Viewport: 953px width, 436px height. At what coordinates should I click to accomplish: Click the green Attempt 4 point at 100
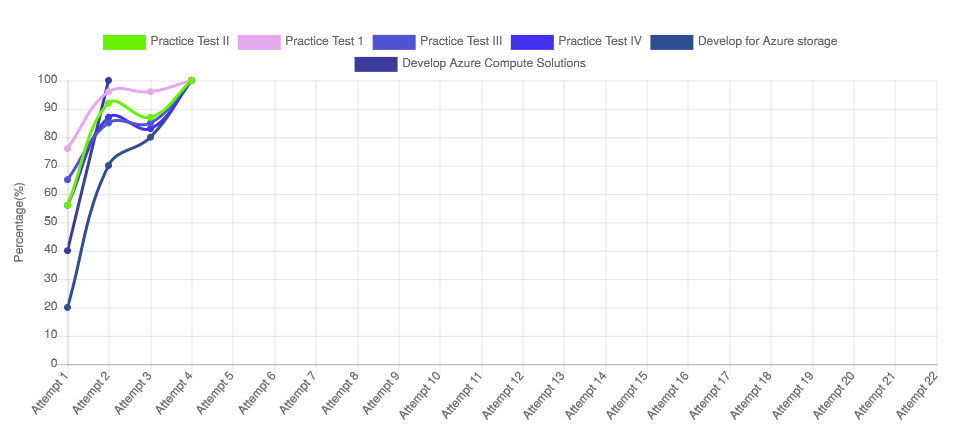point(191,80)
